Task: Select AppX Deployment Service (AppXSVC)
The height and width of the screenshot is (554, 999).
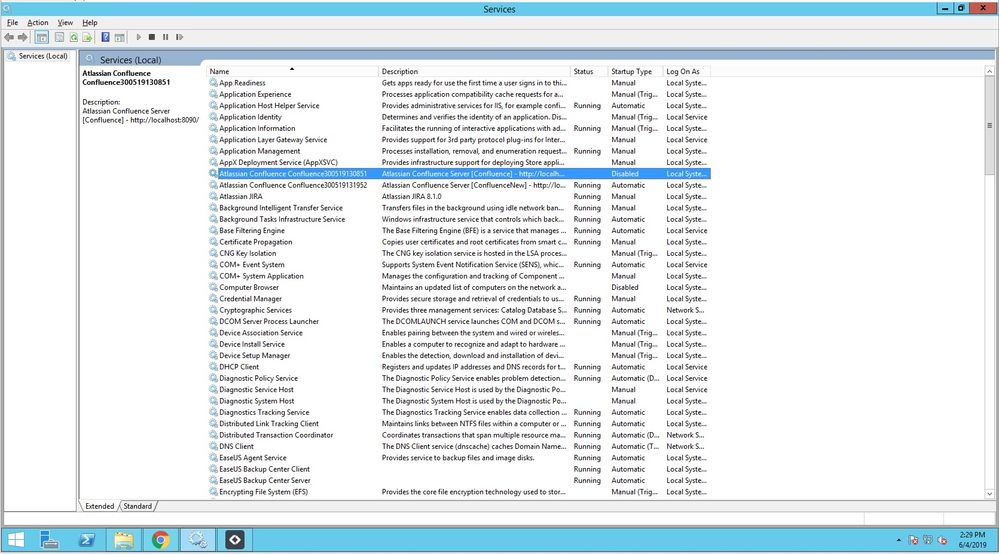Action: coord(459,162)
